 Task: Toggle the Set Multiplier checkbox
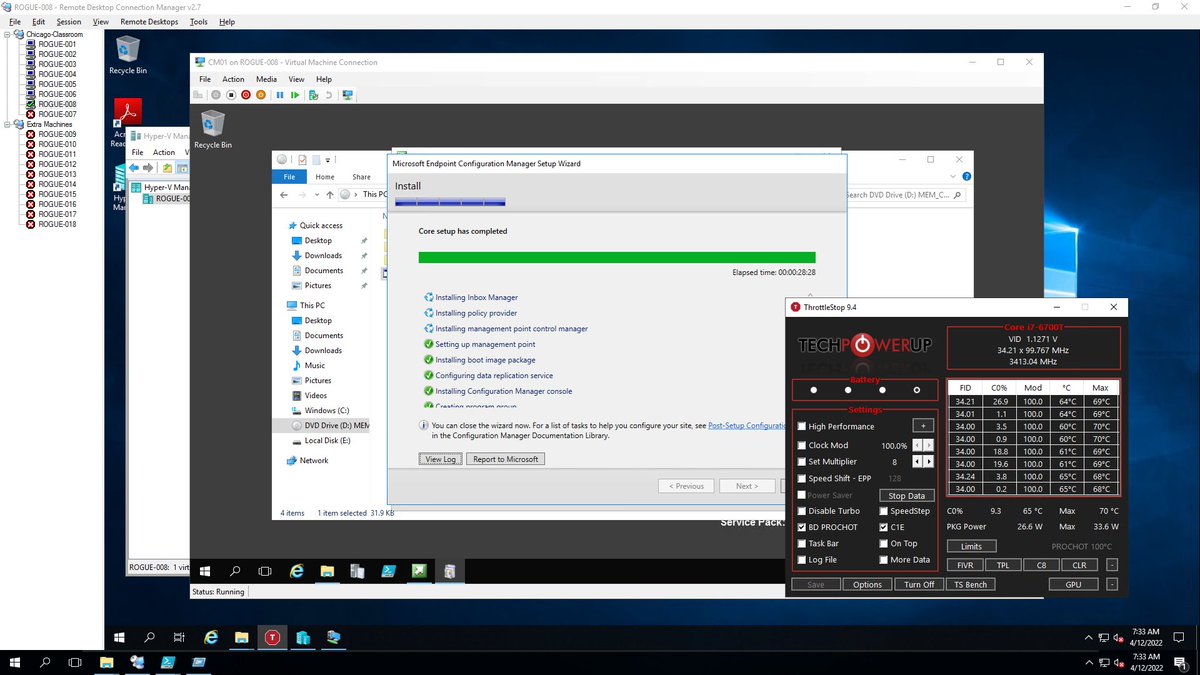coord(802,462)
